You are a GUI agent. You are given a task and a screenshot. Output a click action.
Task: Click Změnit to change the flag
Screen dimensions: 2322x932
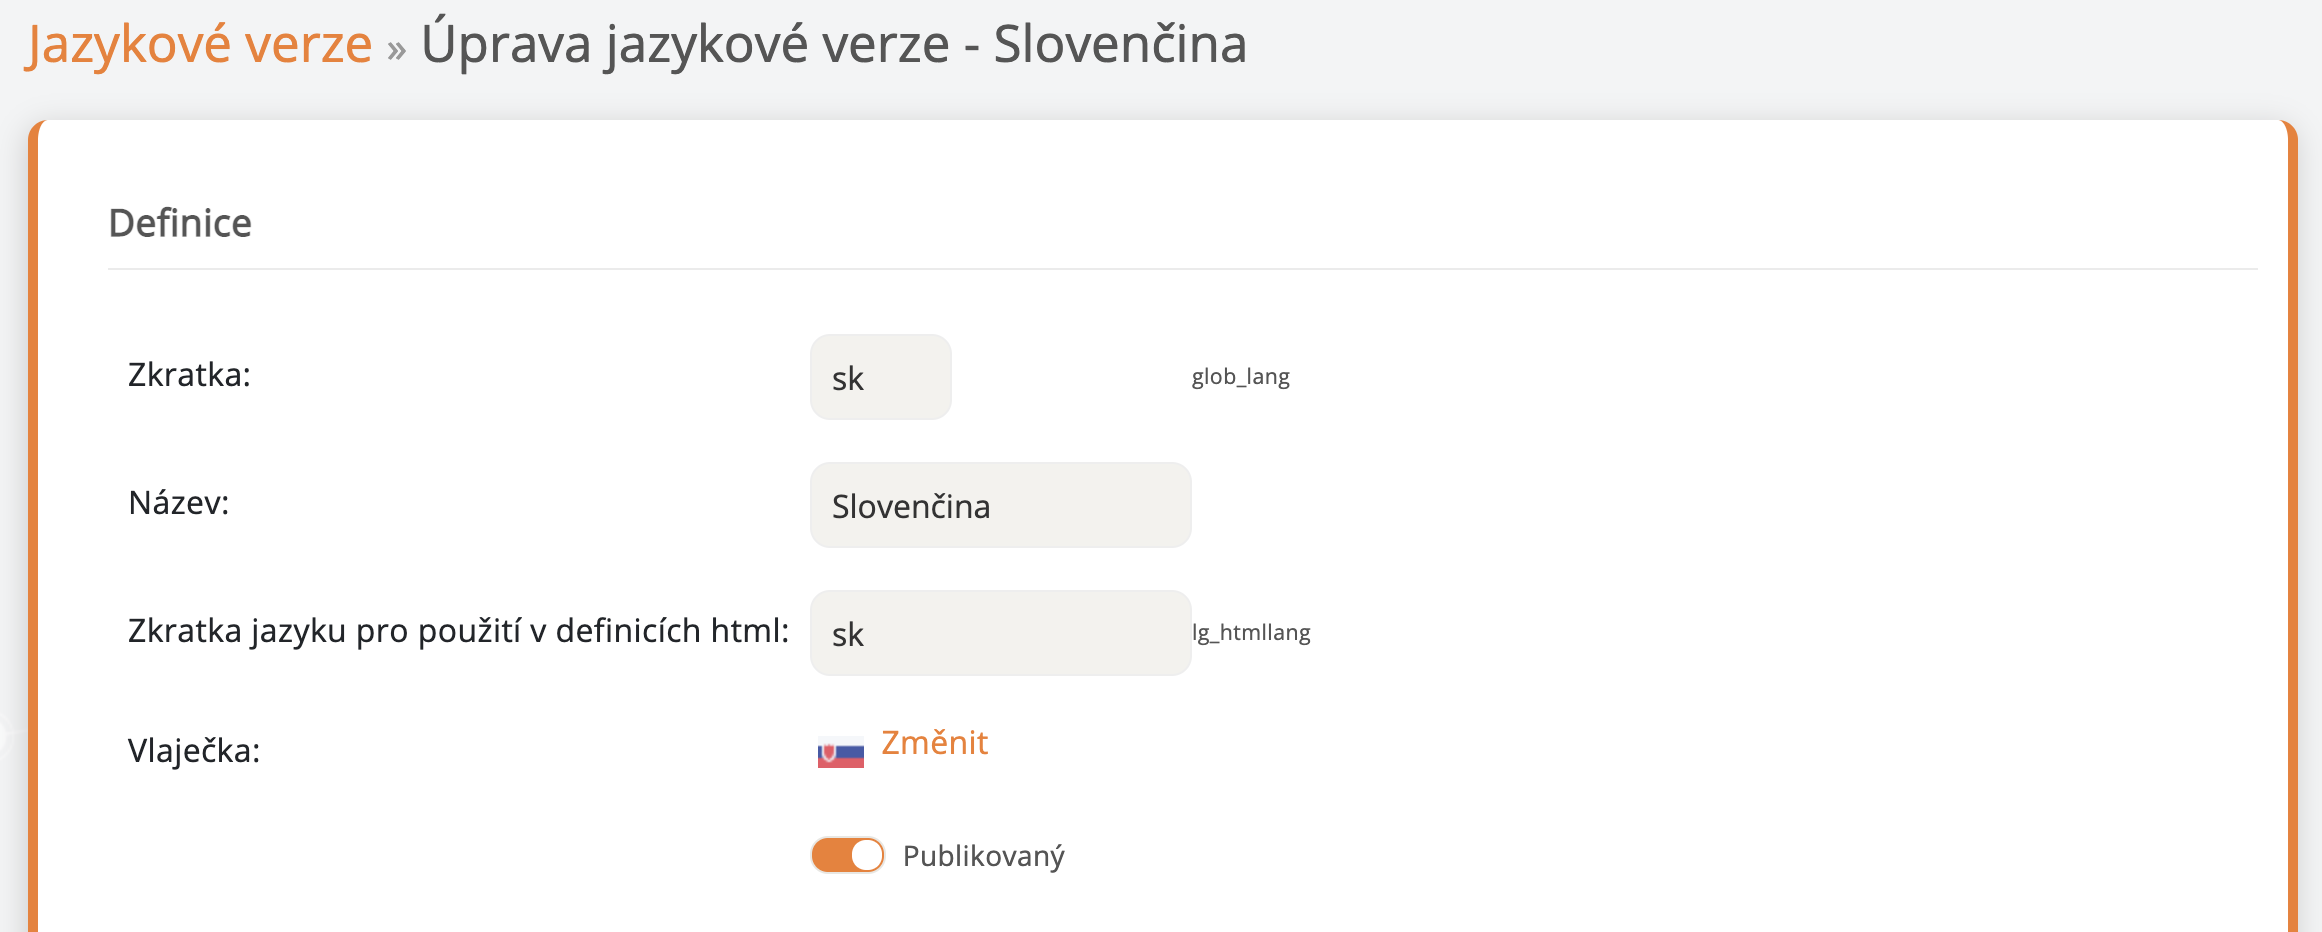(x=932, y=743)
